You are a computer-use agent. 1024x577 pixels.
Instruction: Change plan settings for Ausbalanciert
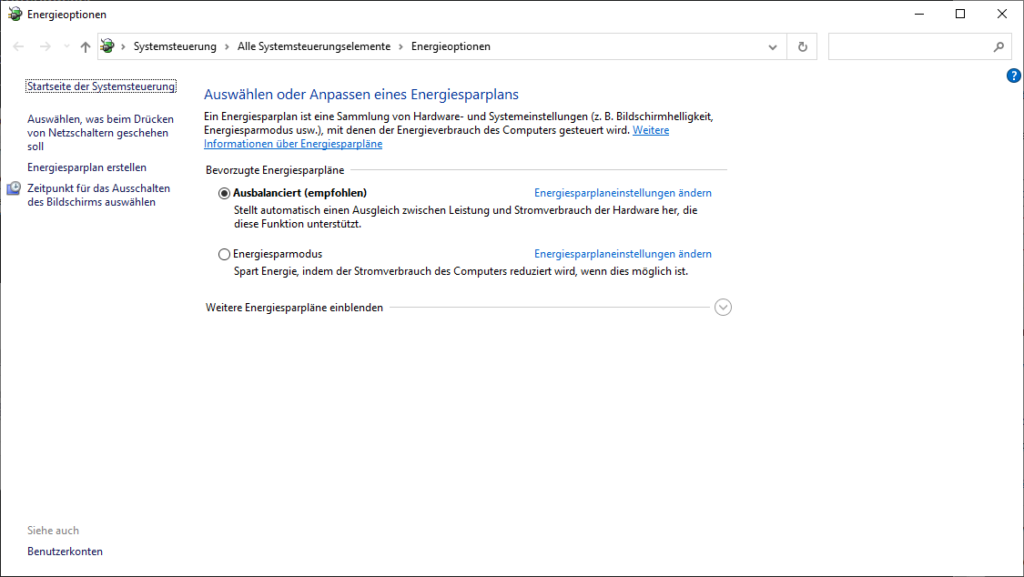click(x=623, y=193)
